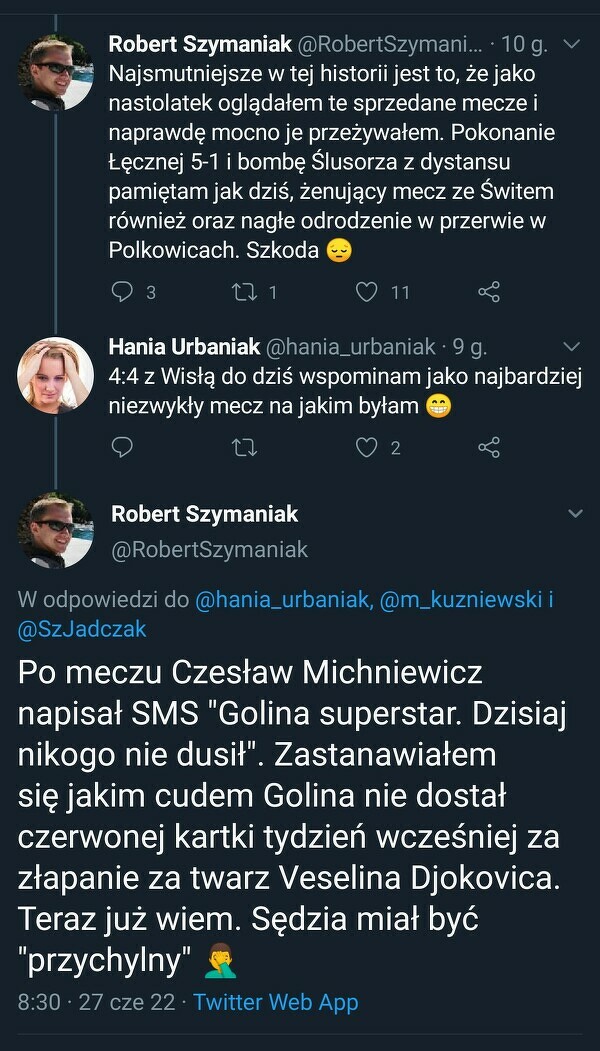Viewport: 600px width, 1051px height.
Task: Retweet Hania Urbaniak's tweet
Action: click(243, 447)
